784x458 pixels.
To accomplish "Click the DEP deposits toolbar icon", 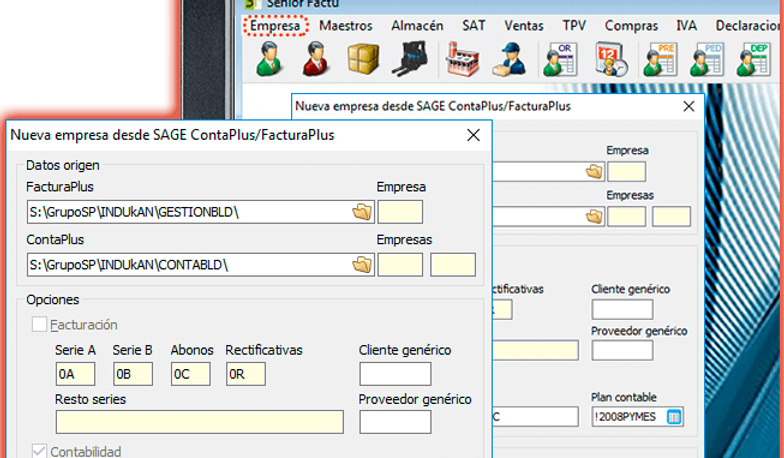I will click(x=754, y=60).
